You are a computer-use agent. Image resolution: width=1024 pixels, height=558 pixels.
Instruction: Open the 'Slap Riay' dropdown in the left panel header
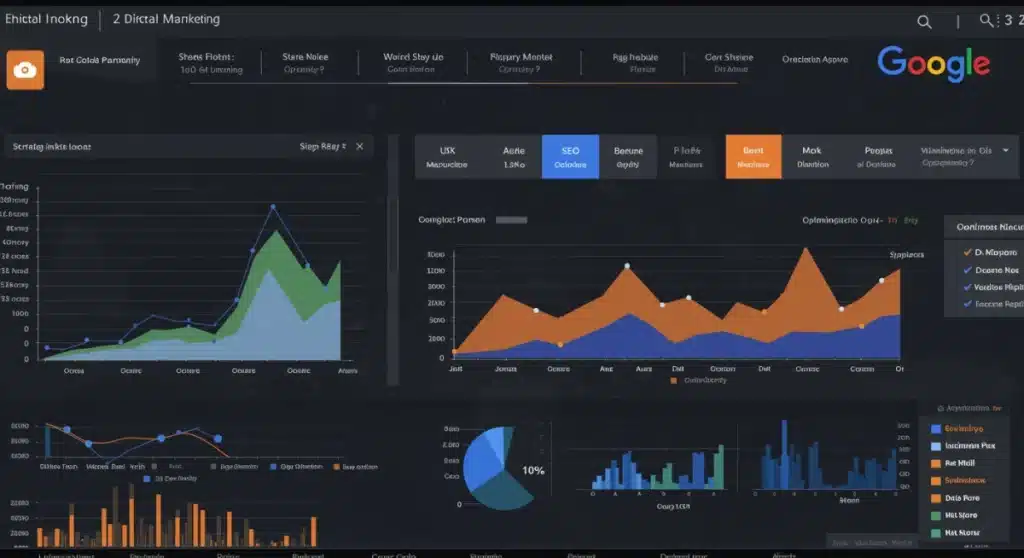click(323, 146)
